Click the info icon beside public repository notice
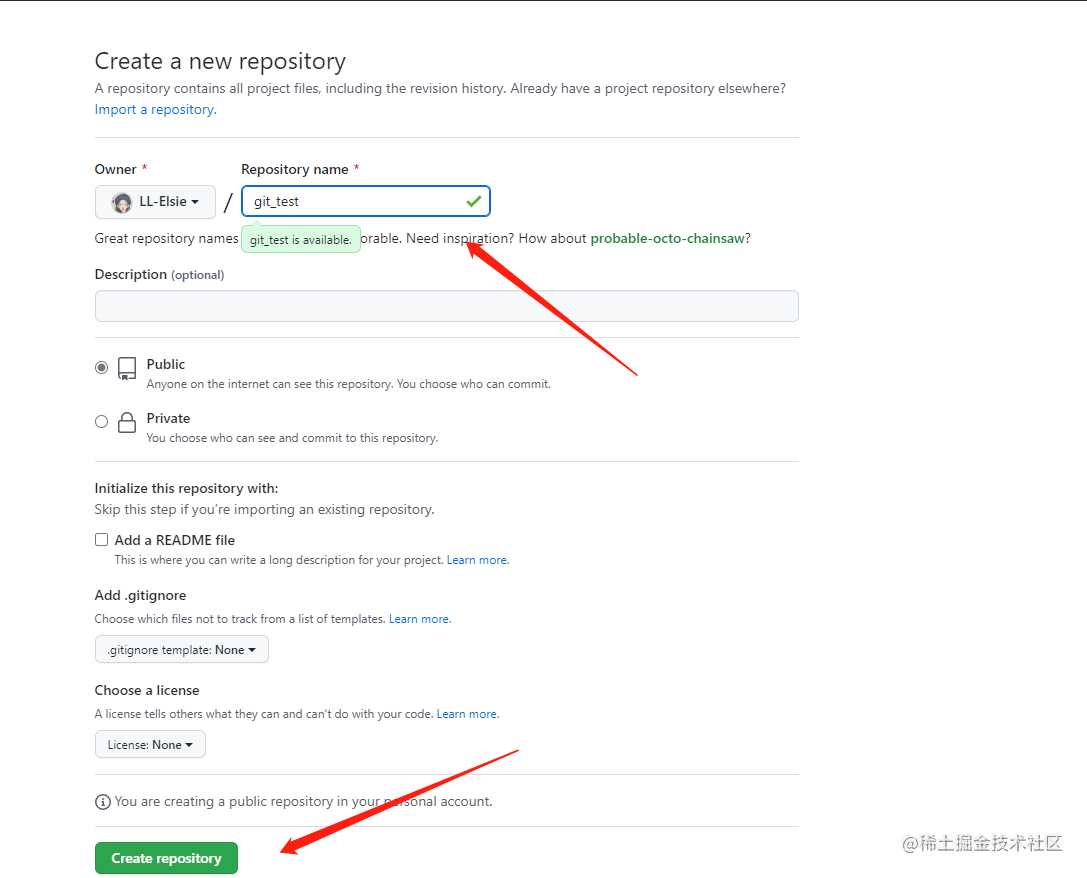1087x878 pixels. tap(102, 802)
